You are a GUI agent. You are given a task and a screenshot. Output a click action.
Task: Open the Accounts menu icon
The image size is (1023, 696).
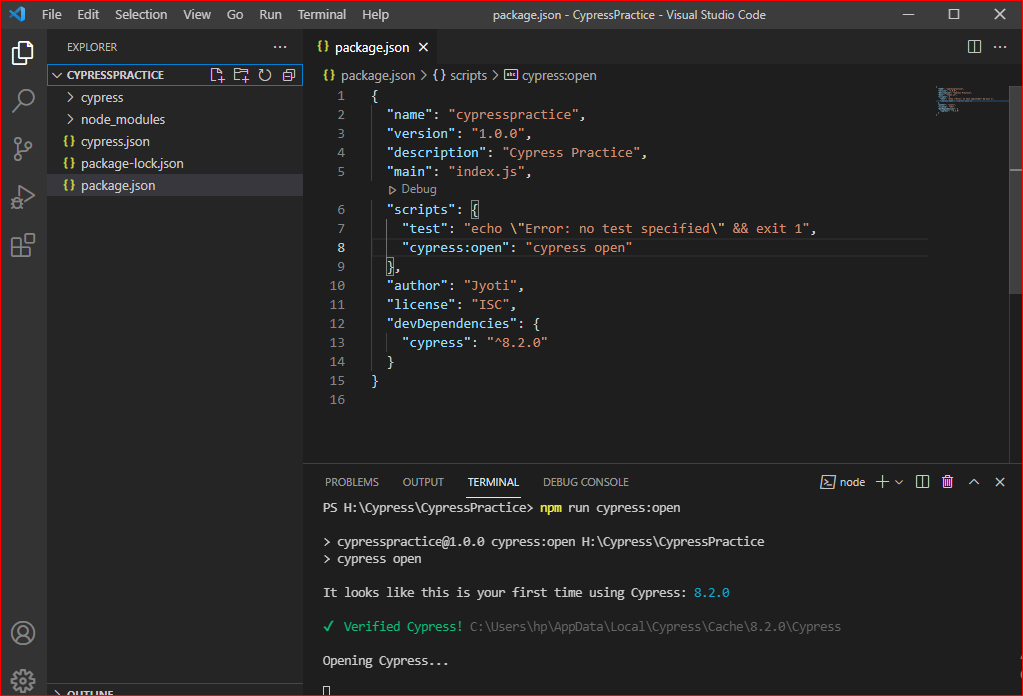(x=23, y=633)
